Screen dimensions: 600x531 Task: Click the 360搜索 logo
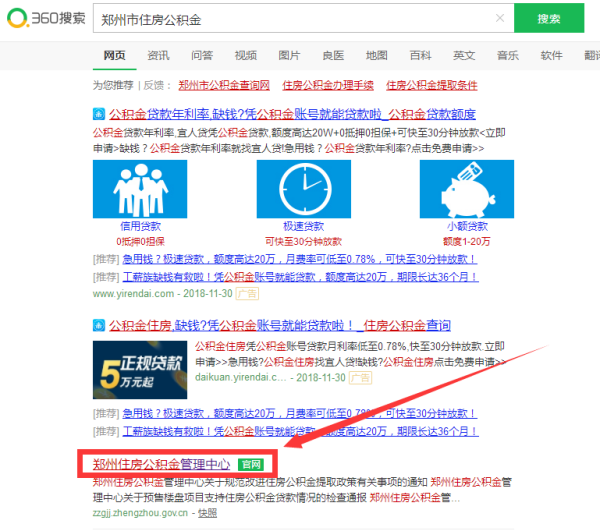46,18
